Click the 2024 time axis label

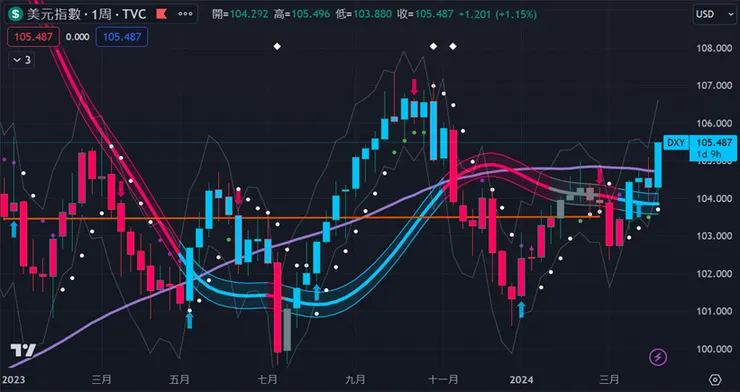coord(521,380)
